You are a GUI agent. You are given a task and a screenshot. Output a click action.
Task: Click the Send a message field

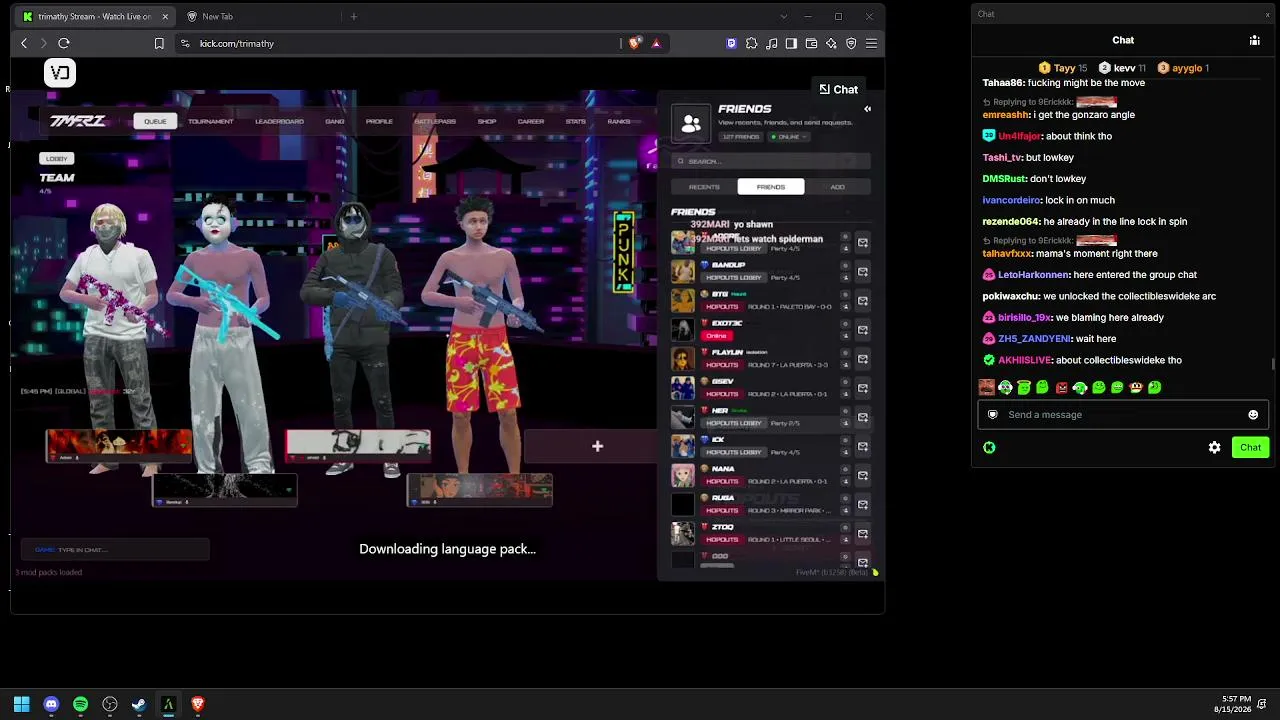point(1123,414)
